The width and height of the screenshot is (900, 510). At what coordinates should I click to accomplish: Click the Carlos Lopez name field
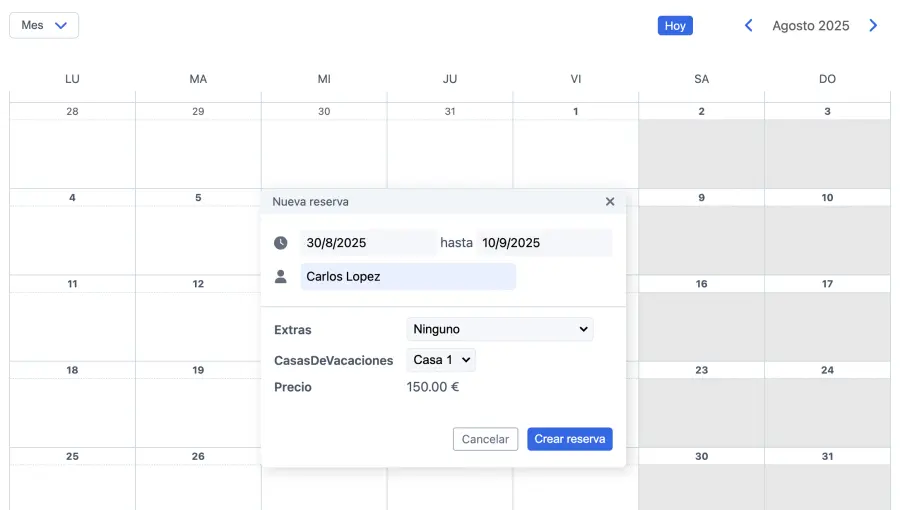408,276
